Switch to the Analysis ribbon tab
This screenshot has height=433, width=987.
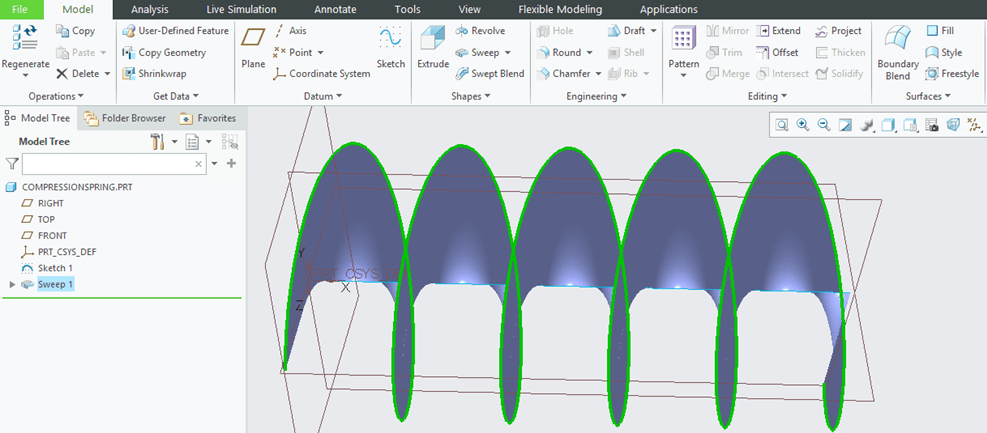(x=149, y=9)
